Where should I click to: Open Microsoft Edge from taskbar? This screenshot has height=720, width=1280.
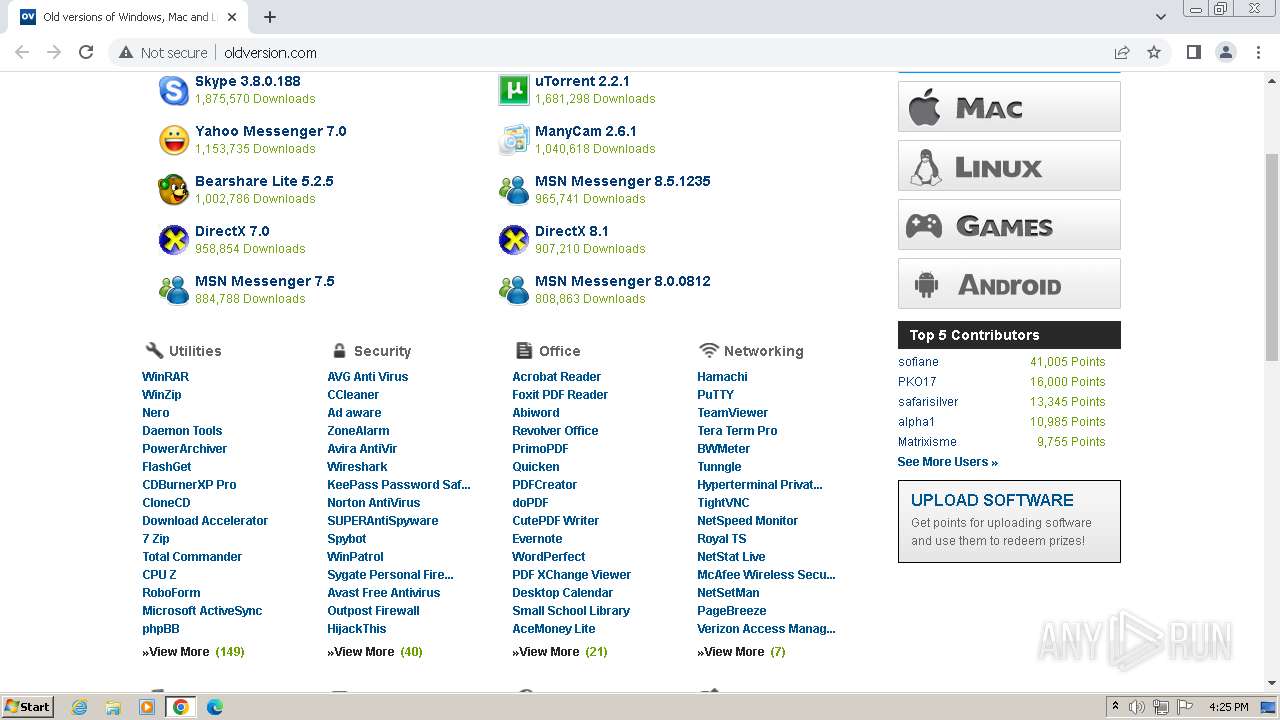214,707
